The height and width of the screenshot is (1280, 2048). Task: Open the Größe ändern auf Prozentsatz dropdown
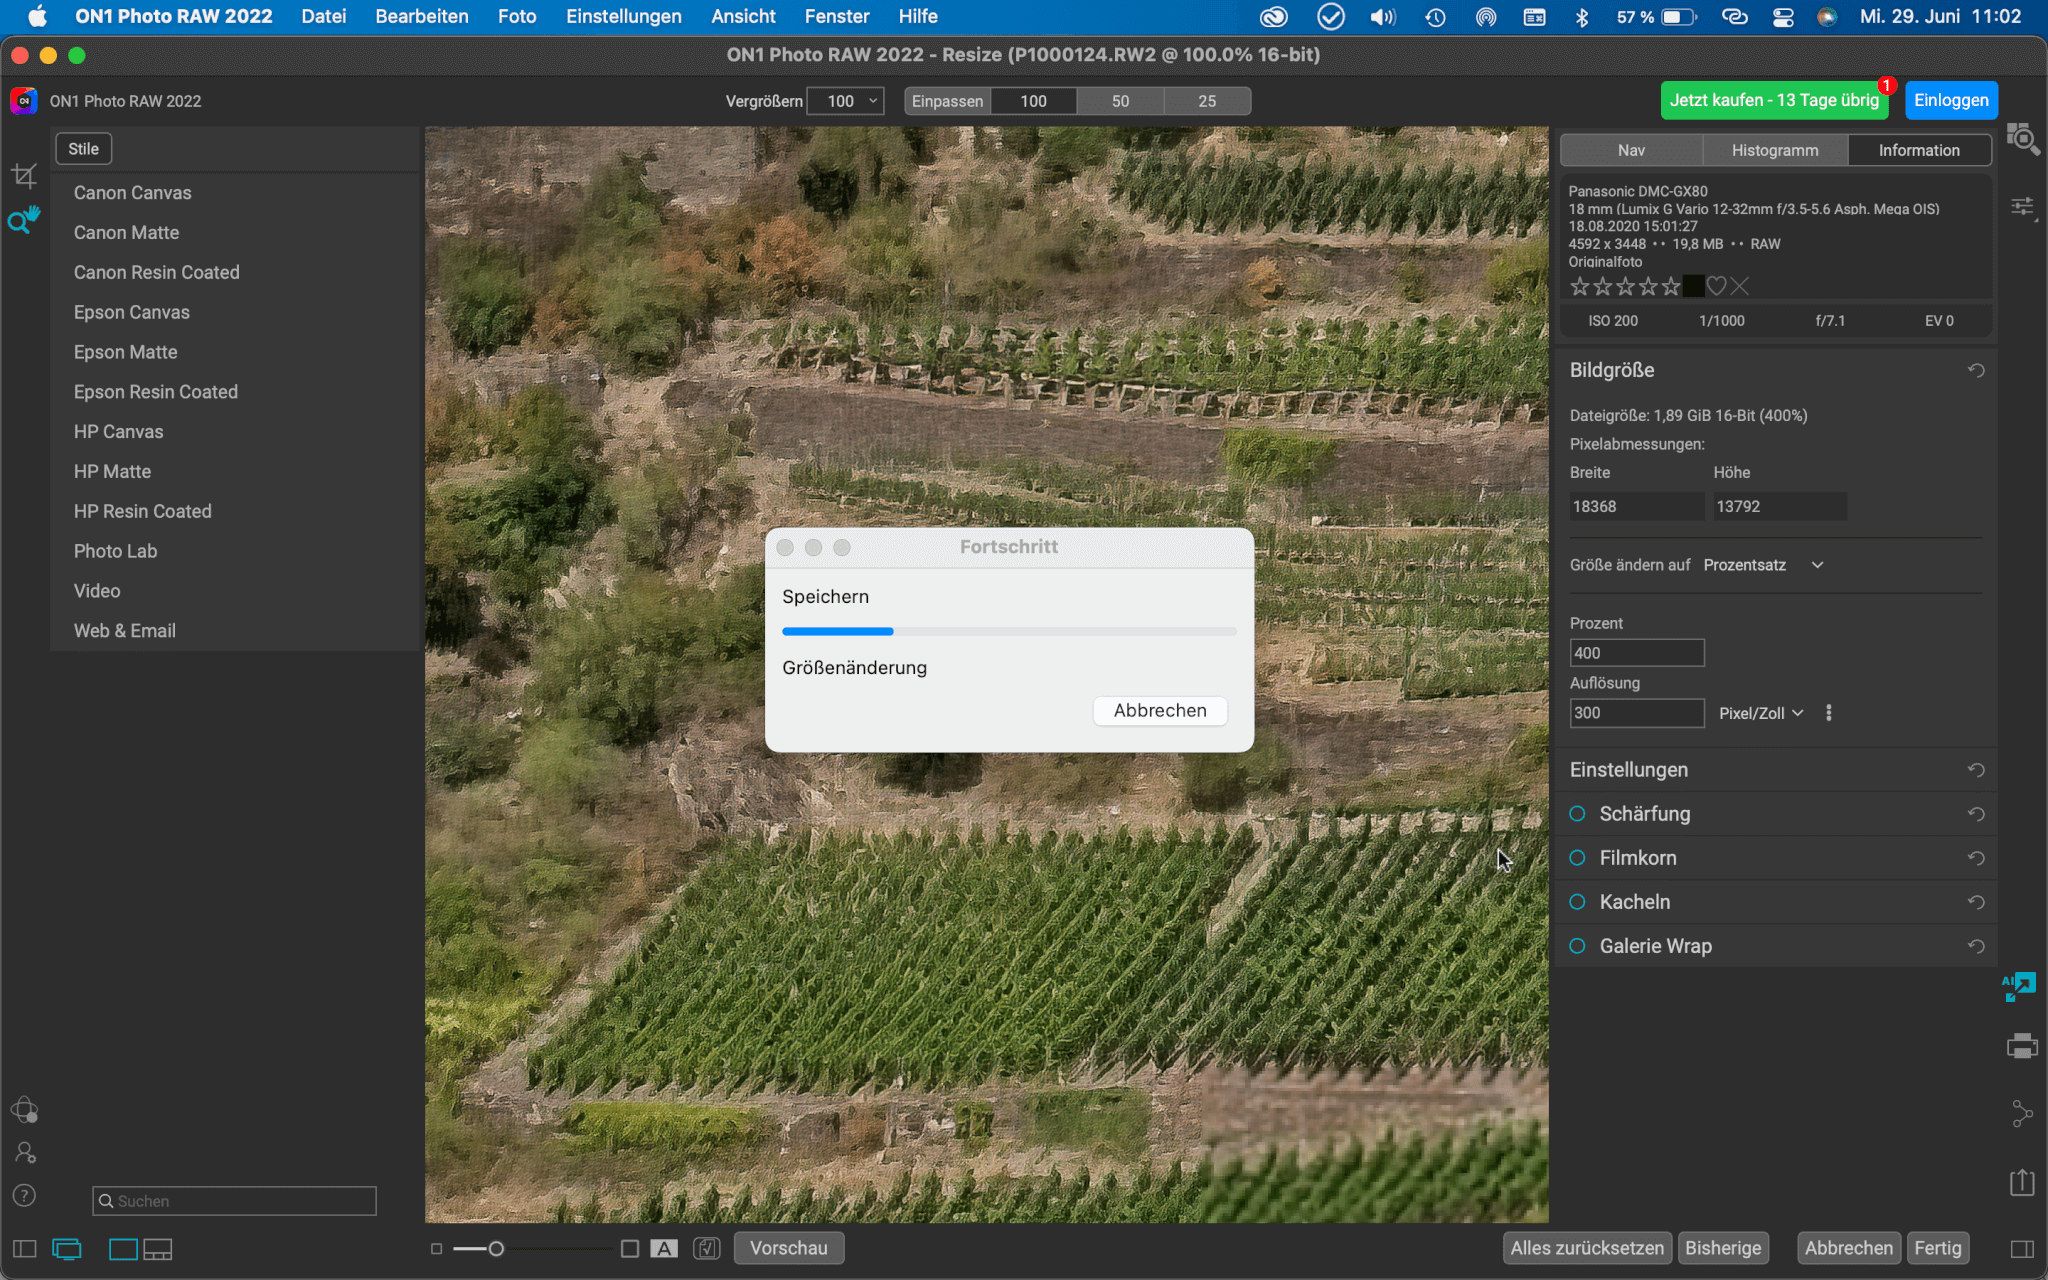(1764, 565)
